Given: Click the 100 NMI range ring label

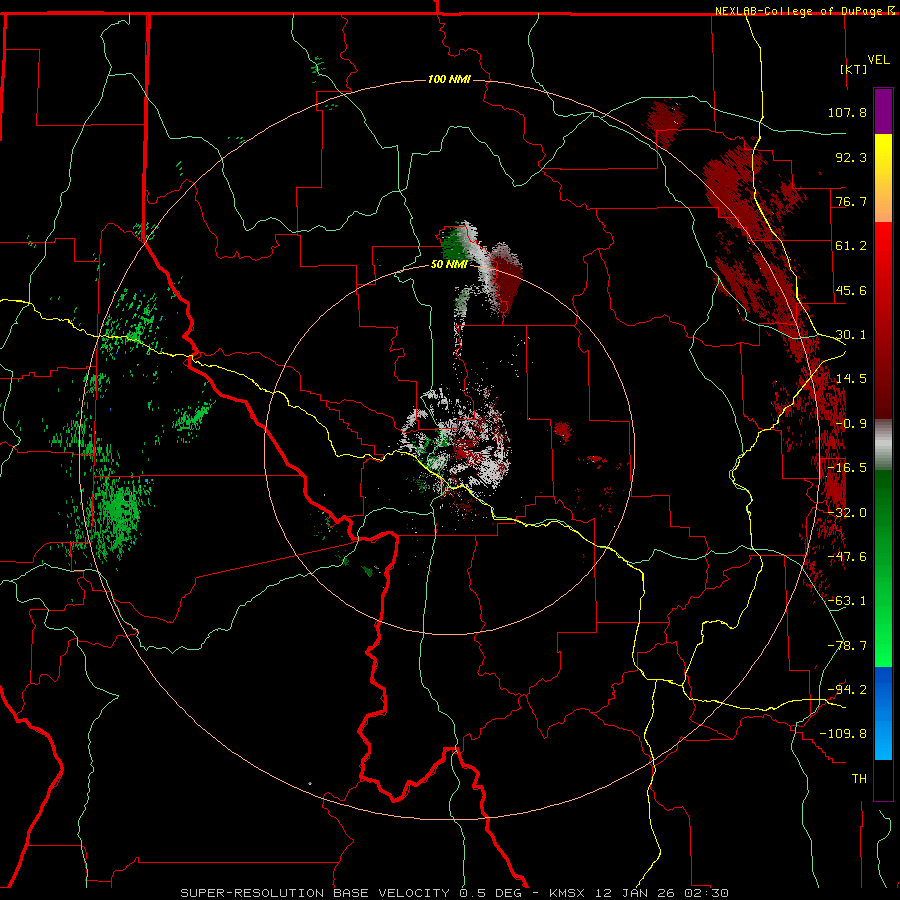Looking at the screenshot, I should click(449, 79).
